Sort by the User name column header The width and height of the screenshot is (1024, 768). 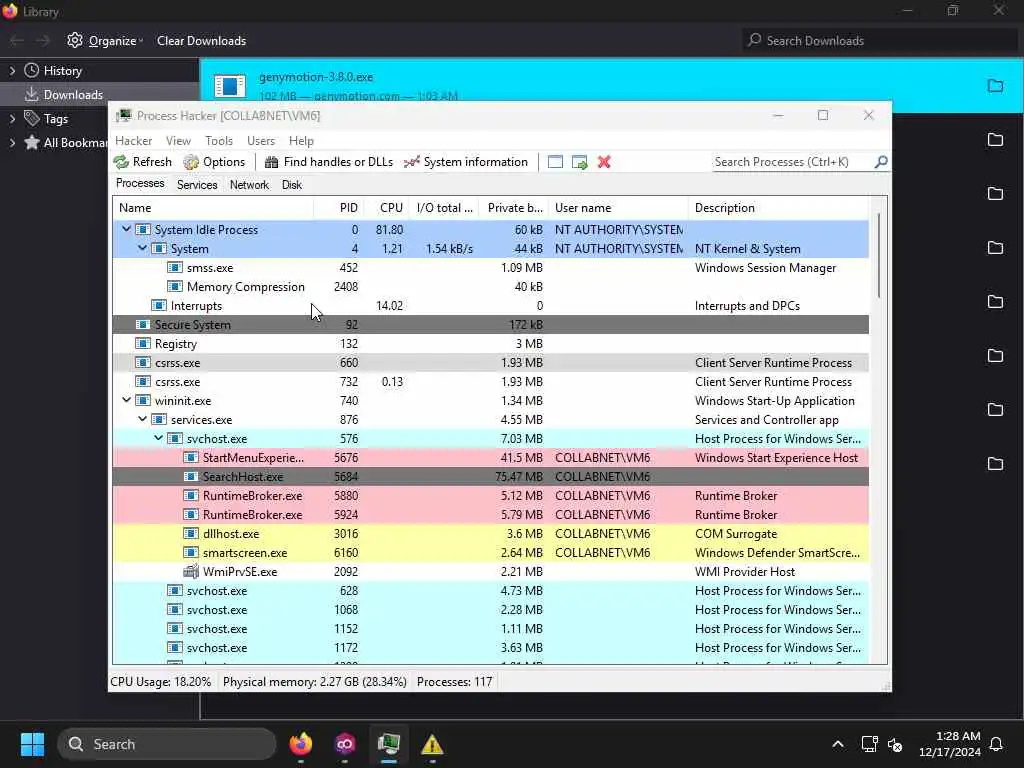pyautogui.click(x=618, y=208)
